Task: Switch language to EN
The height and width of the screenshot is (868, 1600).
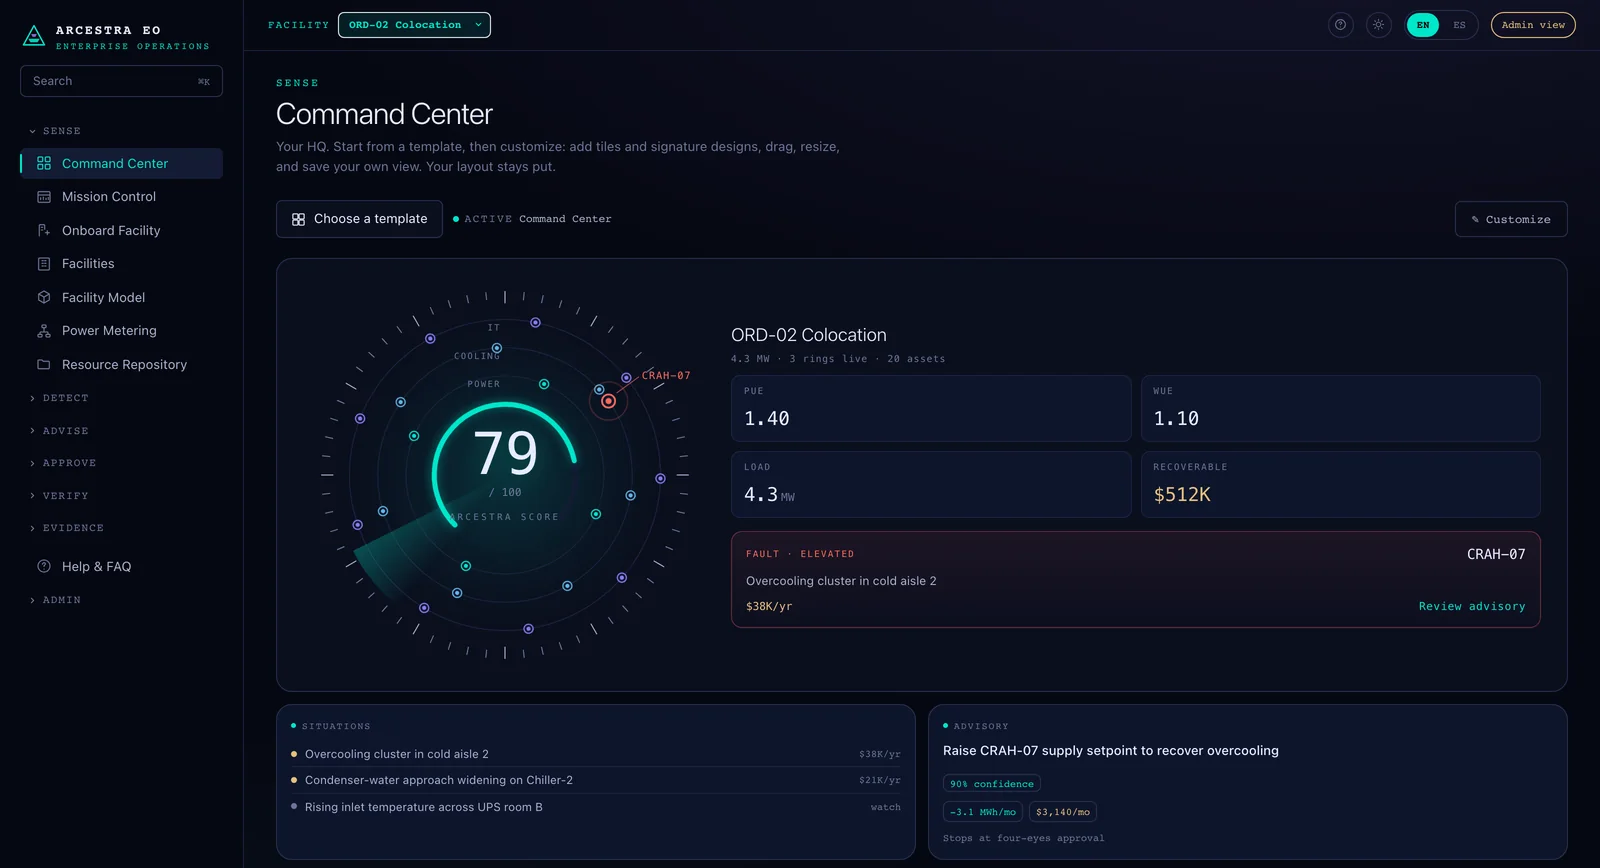Action: [x=1423, y=25]
